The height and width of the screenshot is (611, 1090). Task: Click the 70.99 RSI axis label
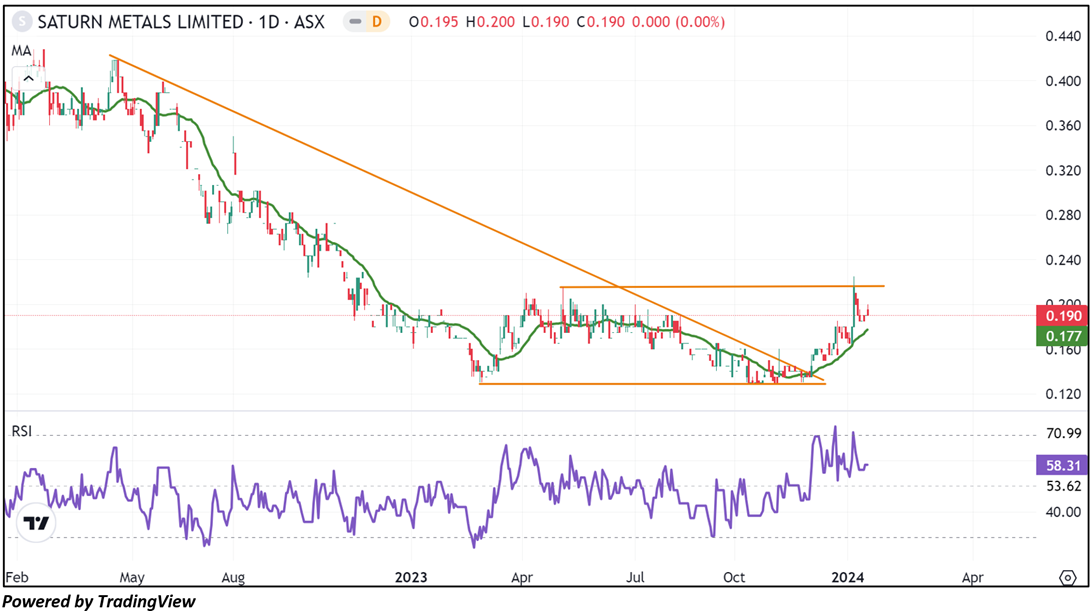tap(1064, 434)
